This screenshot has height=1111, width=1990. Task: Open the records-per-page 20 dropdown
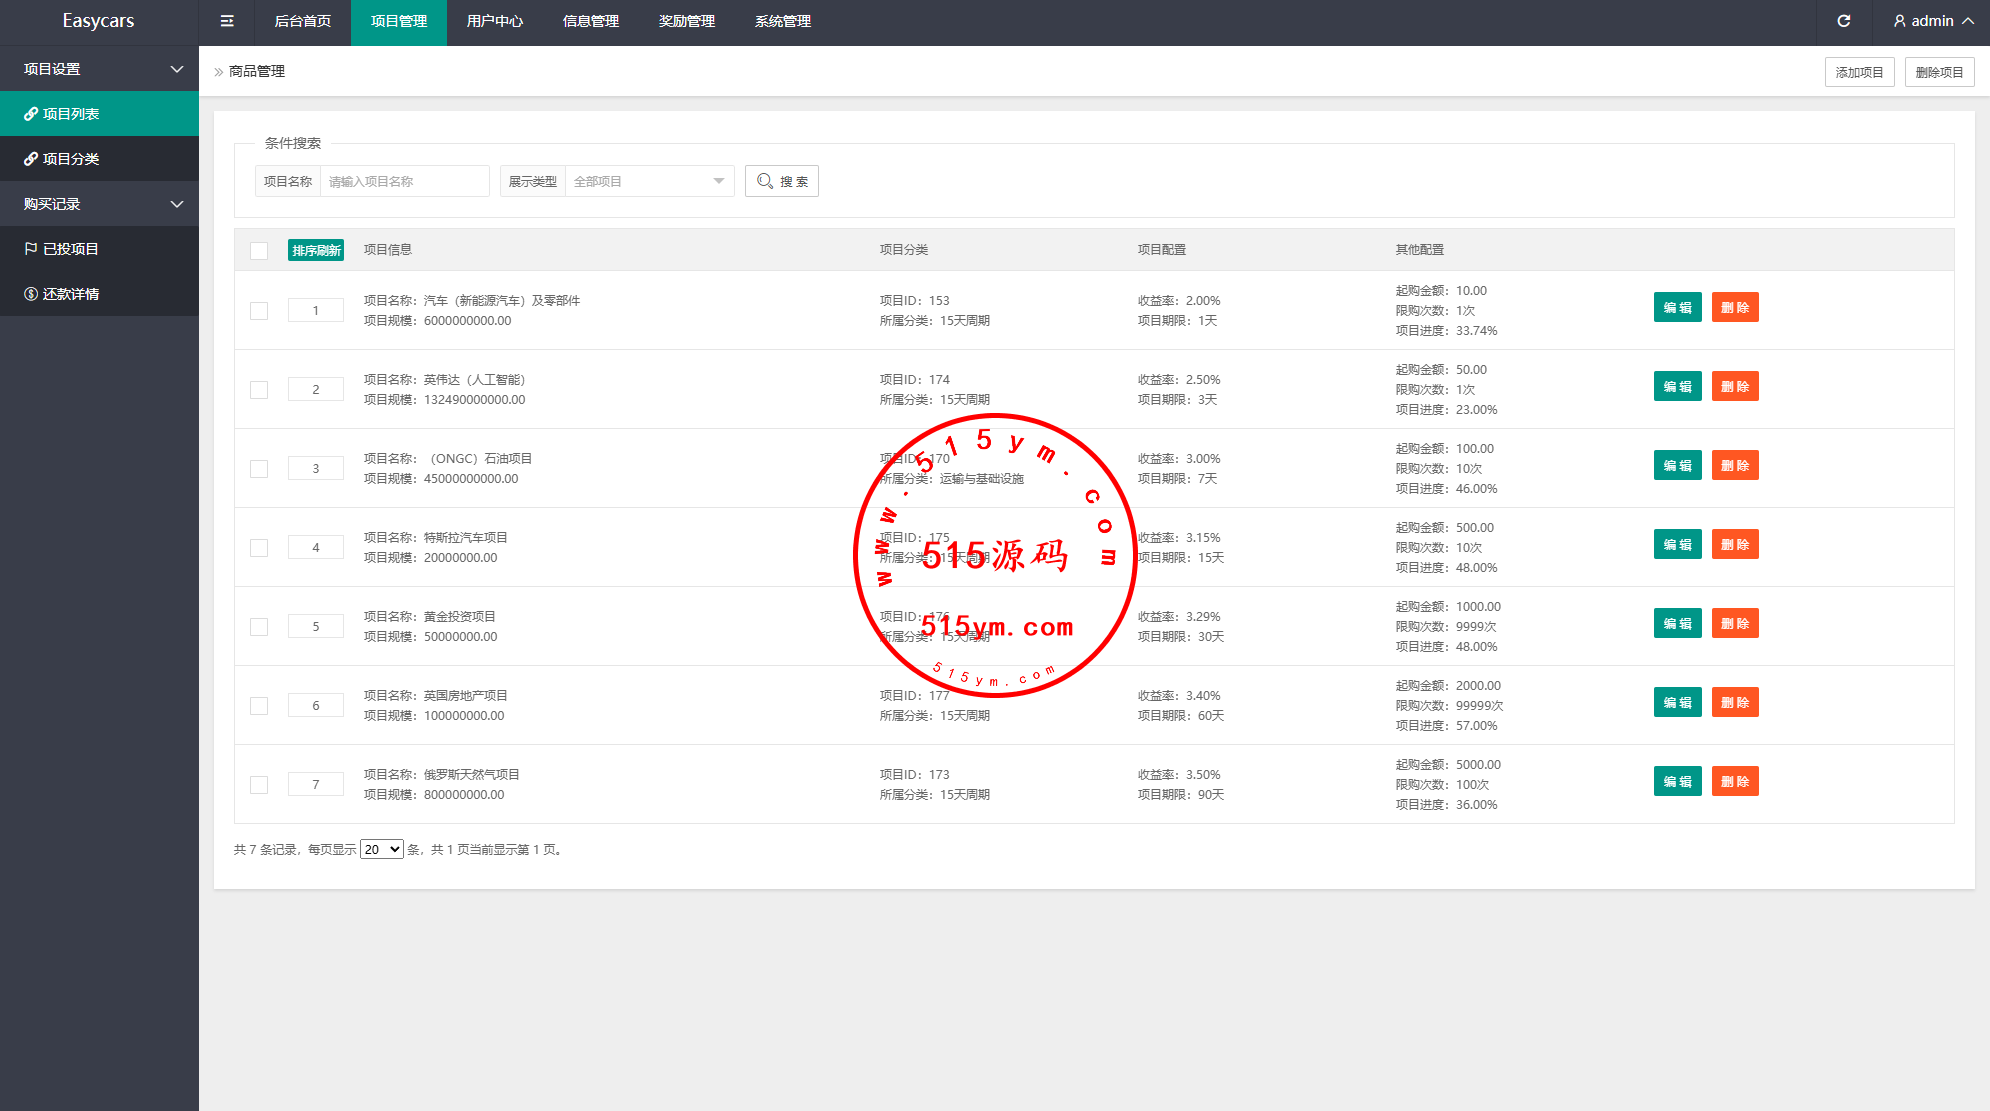(x=381, y=849)
